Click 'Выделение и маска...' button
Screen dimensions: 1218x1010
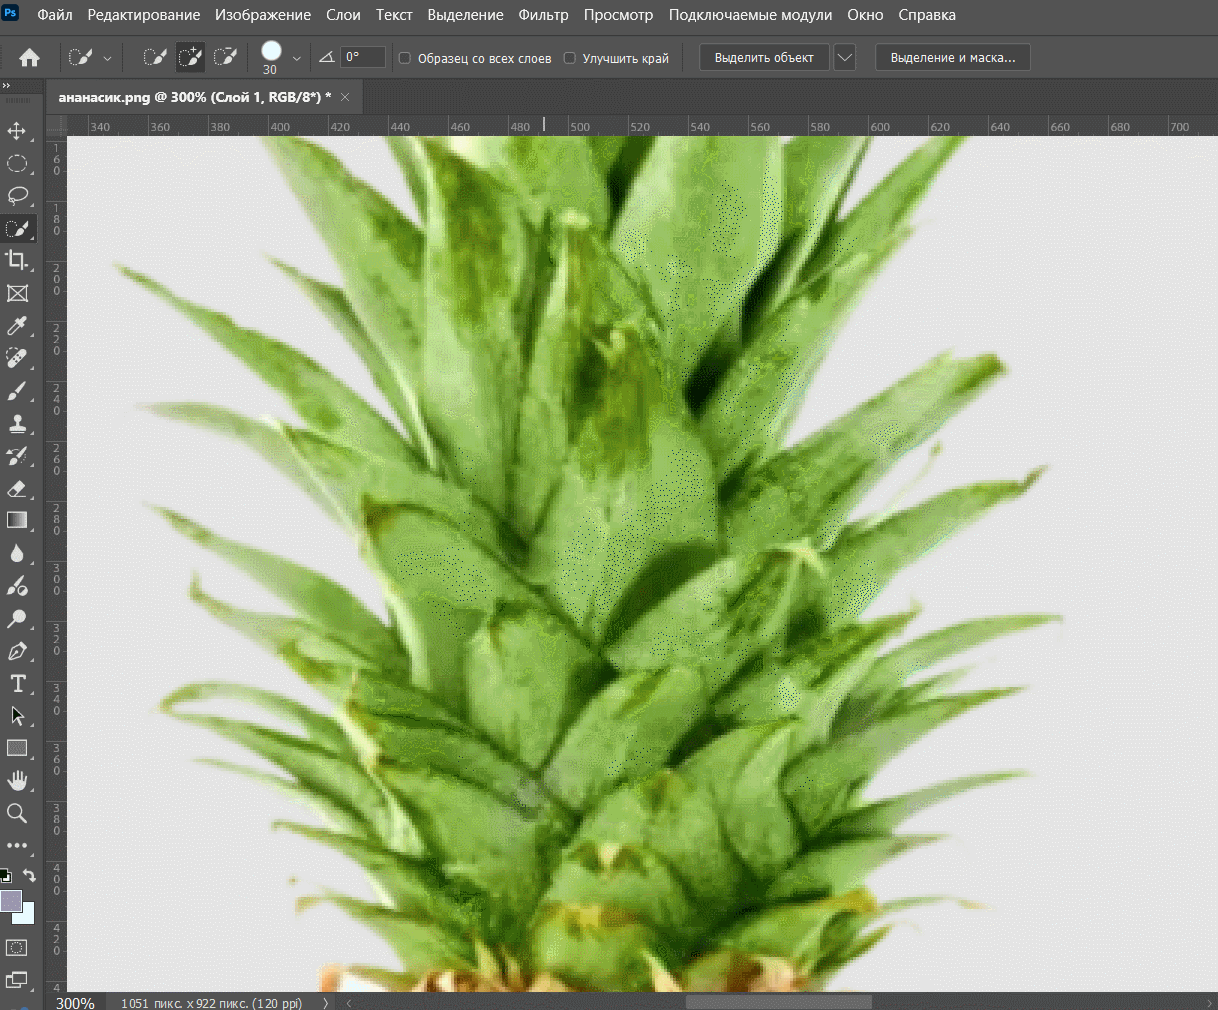click(952, 57)
